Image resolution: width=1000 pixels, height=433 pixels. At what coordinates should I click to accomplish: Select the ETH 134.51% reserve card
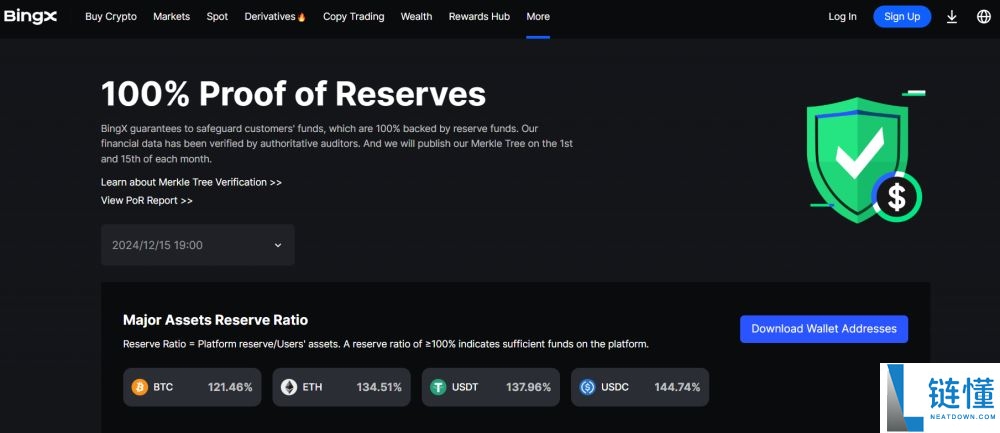point(341,387)
